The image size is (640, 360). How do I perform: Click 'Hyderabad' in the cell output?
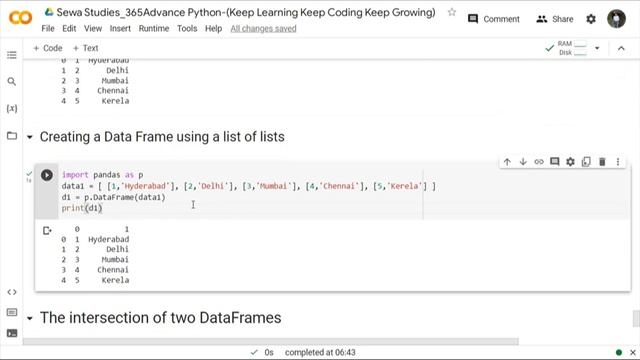109,239
